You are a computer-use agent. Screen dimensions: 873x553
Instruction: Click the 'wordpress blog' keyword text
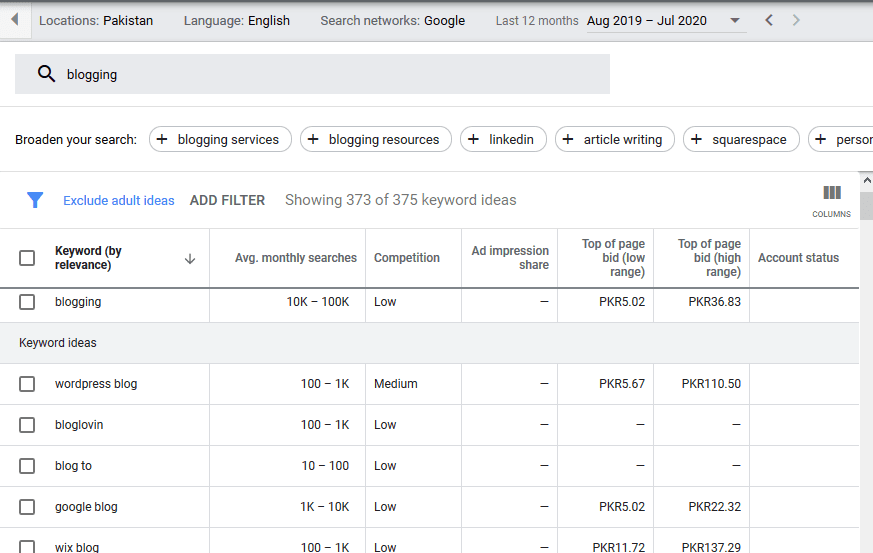tap(96, 384)
